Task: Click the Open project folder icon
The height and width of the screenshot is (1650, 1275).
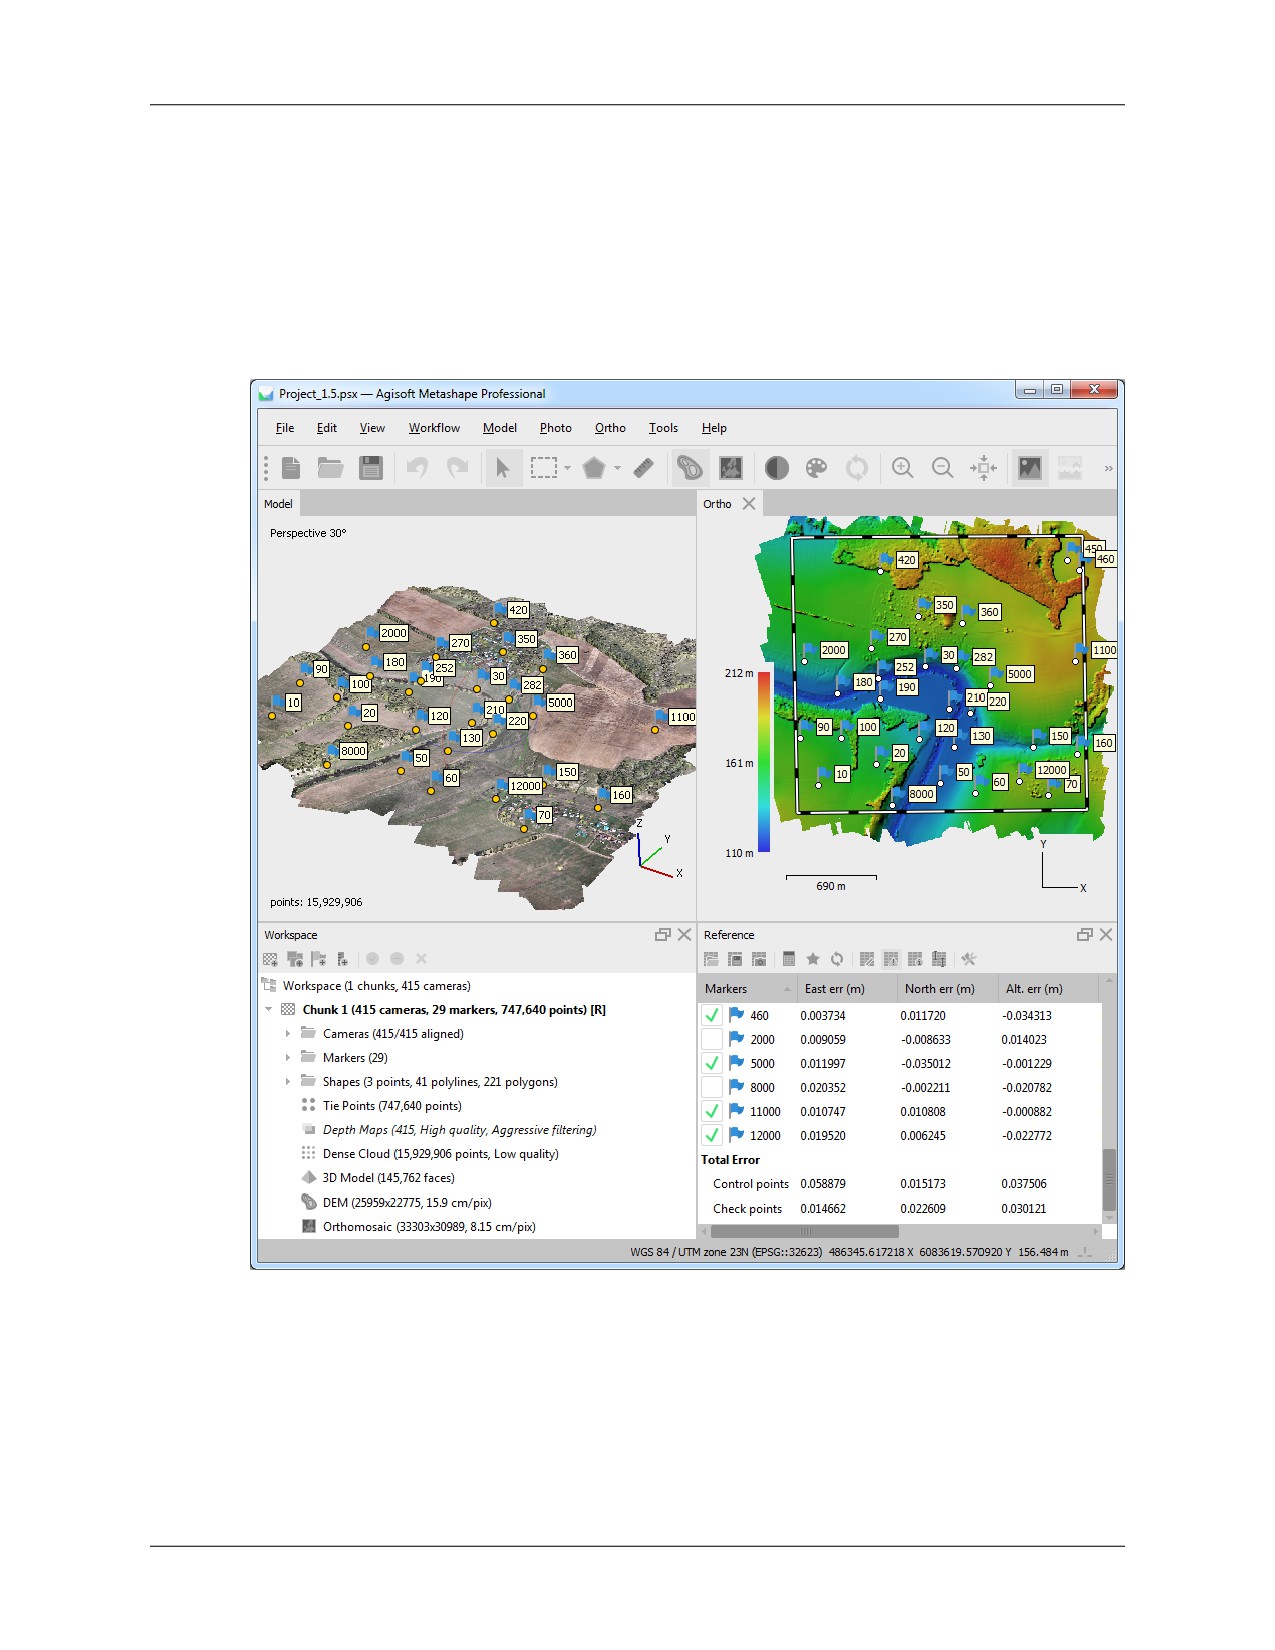Action: tap(330, 468)
